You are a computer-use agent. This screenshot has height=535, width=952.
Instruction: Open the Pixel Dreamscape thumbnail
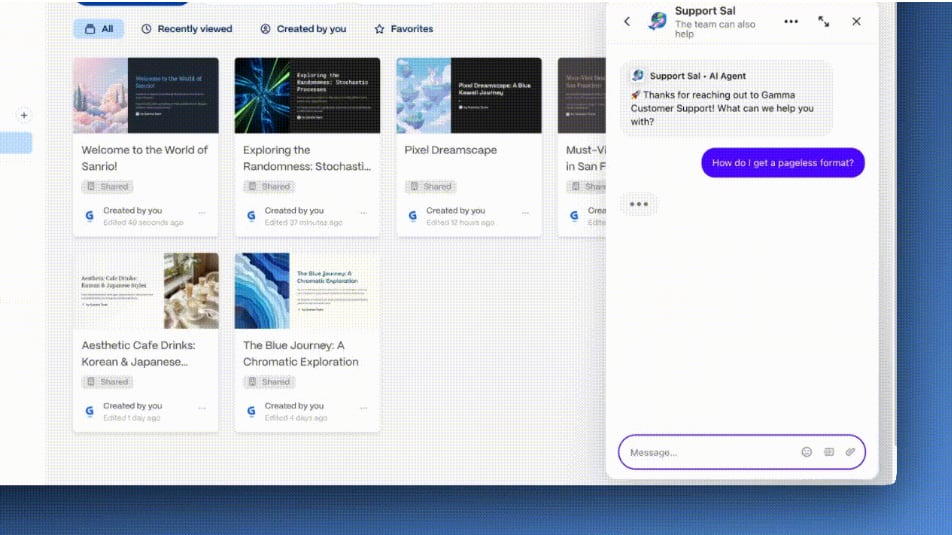(469, 95)
